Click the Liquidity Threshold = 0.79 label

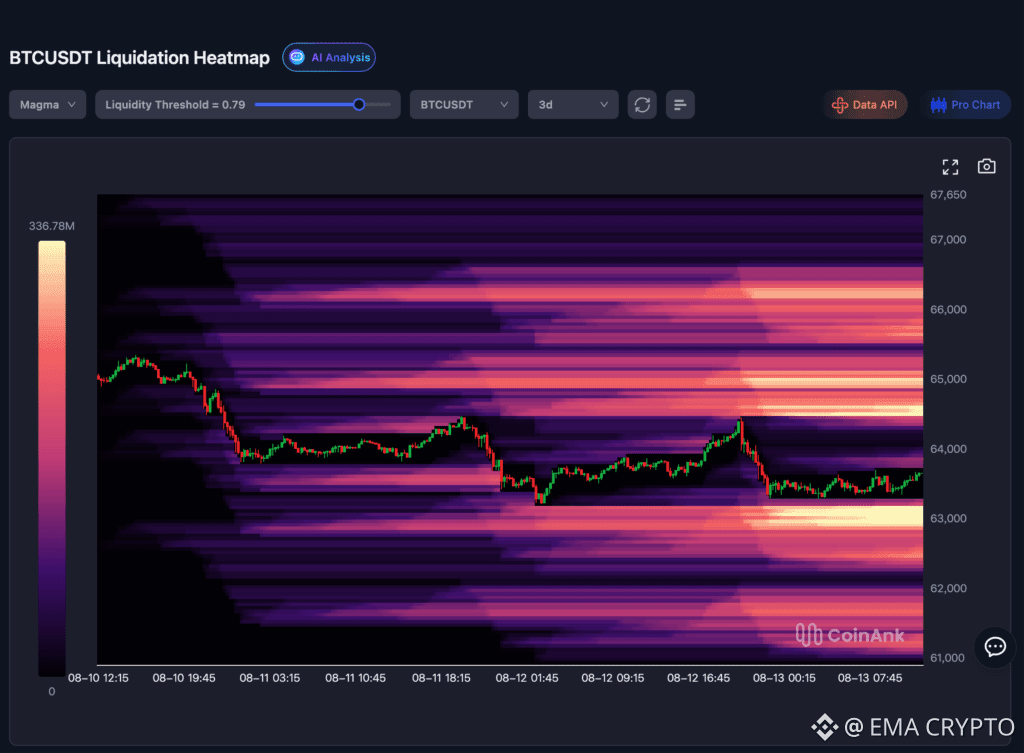[175, 104]
